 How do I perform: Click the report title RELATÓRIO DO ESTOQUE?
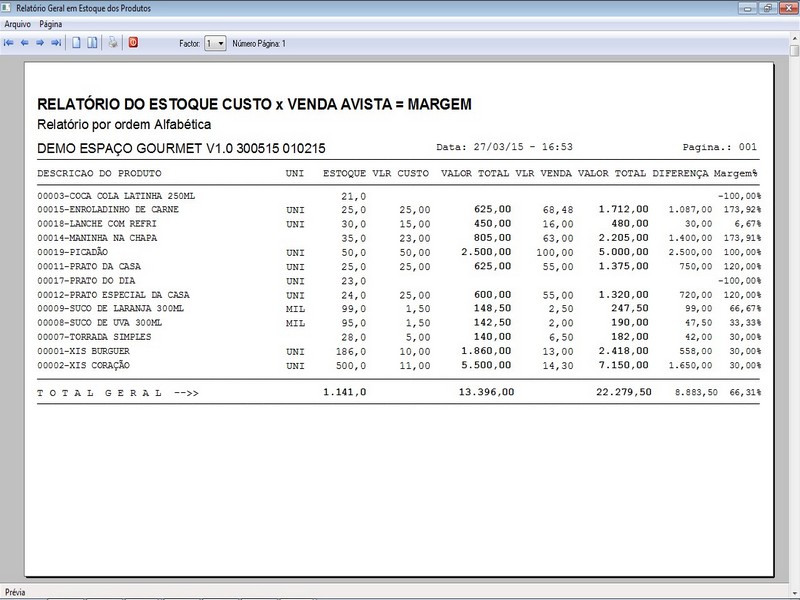click(255, 104)
